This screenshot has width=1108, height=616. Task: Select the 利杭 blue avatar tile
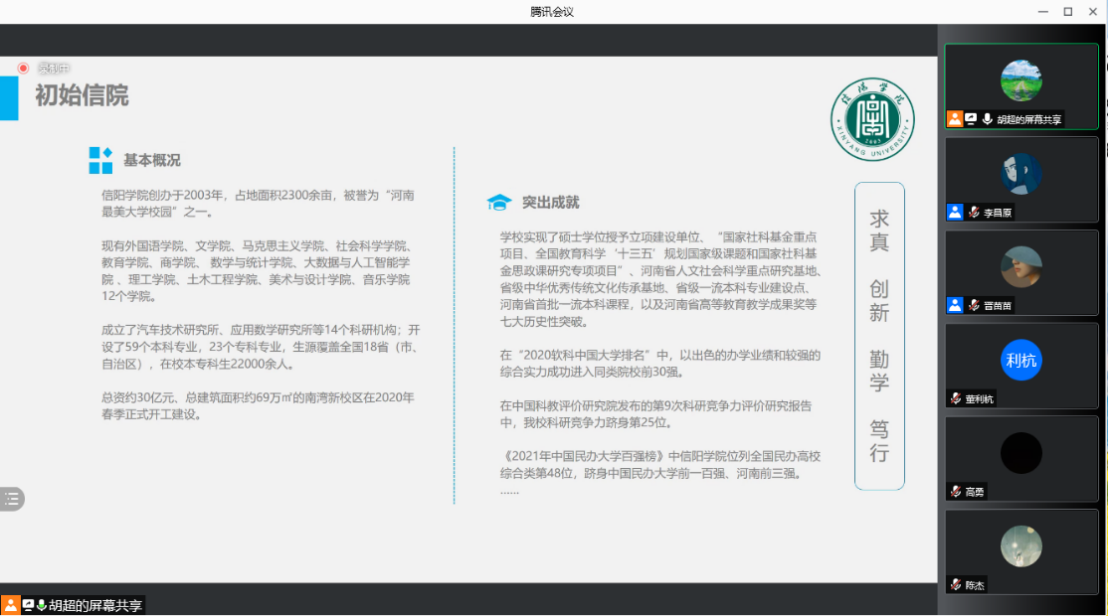pyautogui.click(x=1021, y=360)
